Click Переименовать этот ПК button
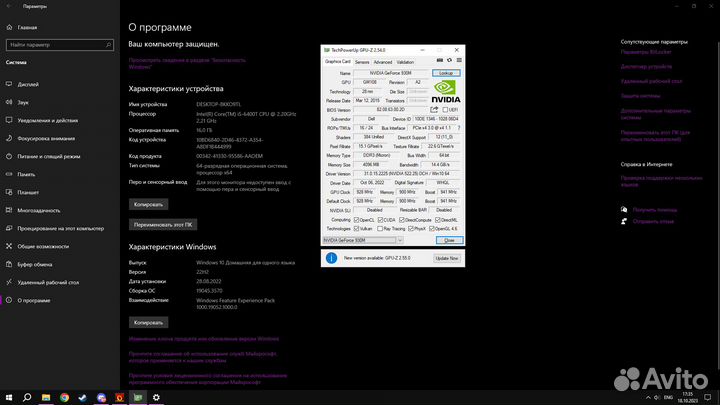The height and width of the screenshot is (405, 720). [163, 225]
